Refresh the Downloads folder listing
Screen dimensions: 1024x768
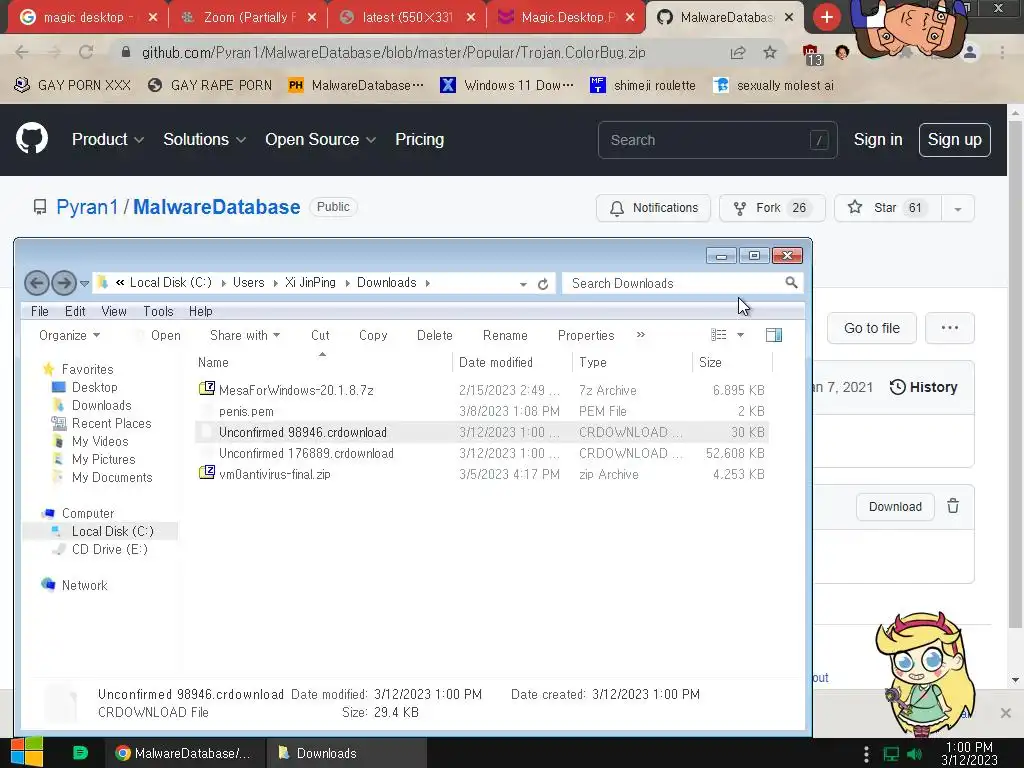tap(543, 284)
